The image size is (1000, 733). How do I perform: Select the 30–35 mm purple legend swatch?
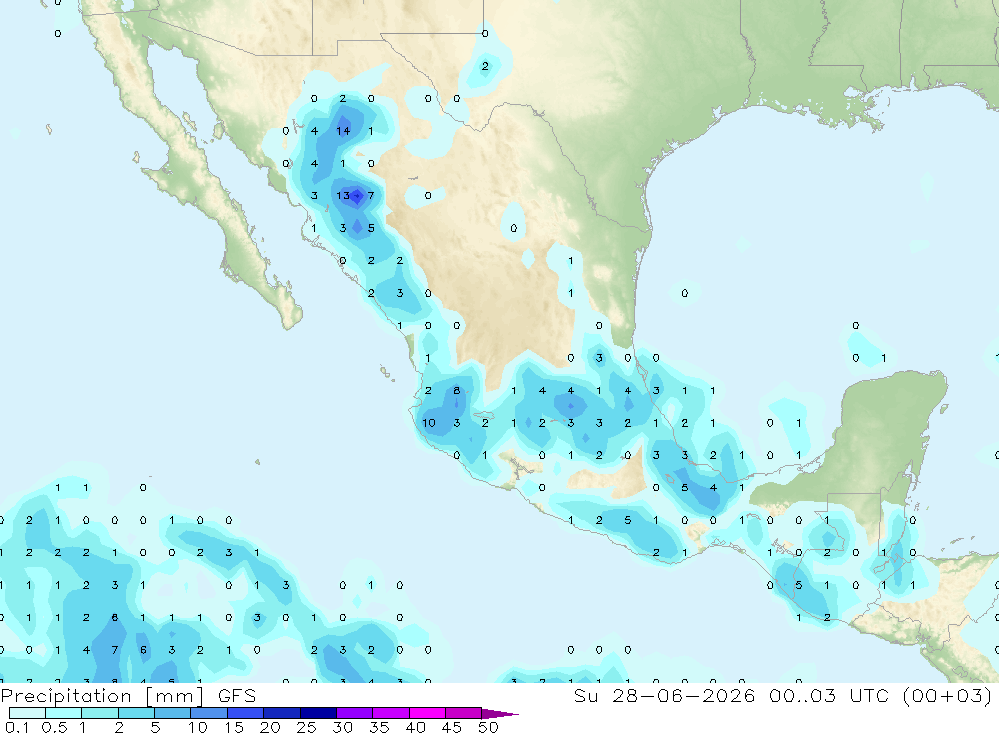tap(355, 713)
